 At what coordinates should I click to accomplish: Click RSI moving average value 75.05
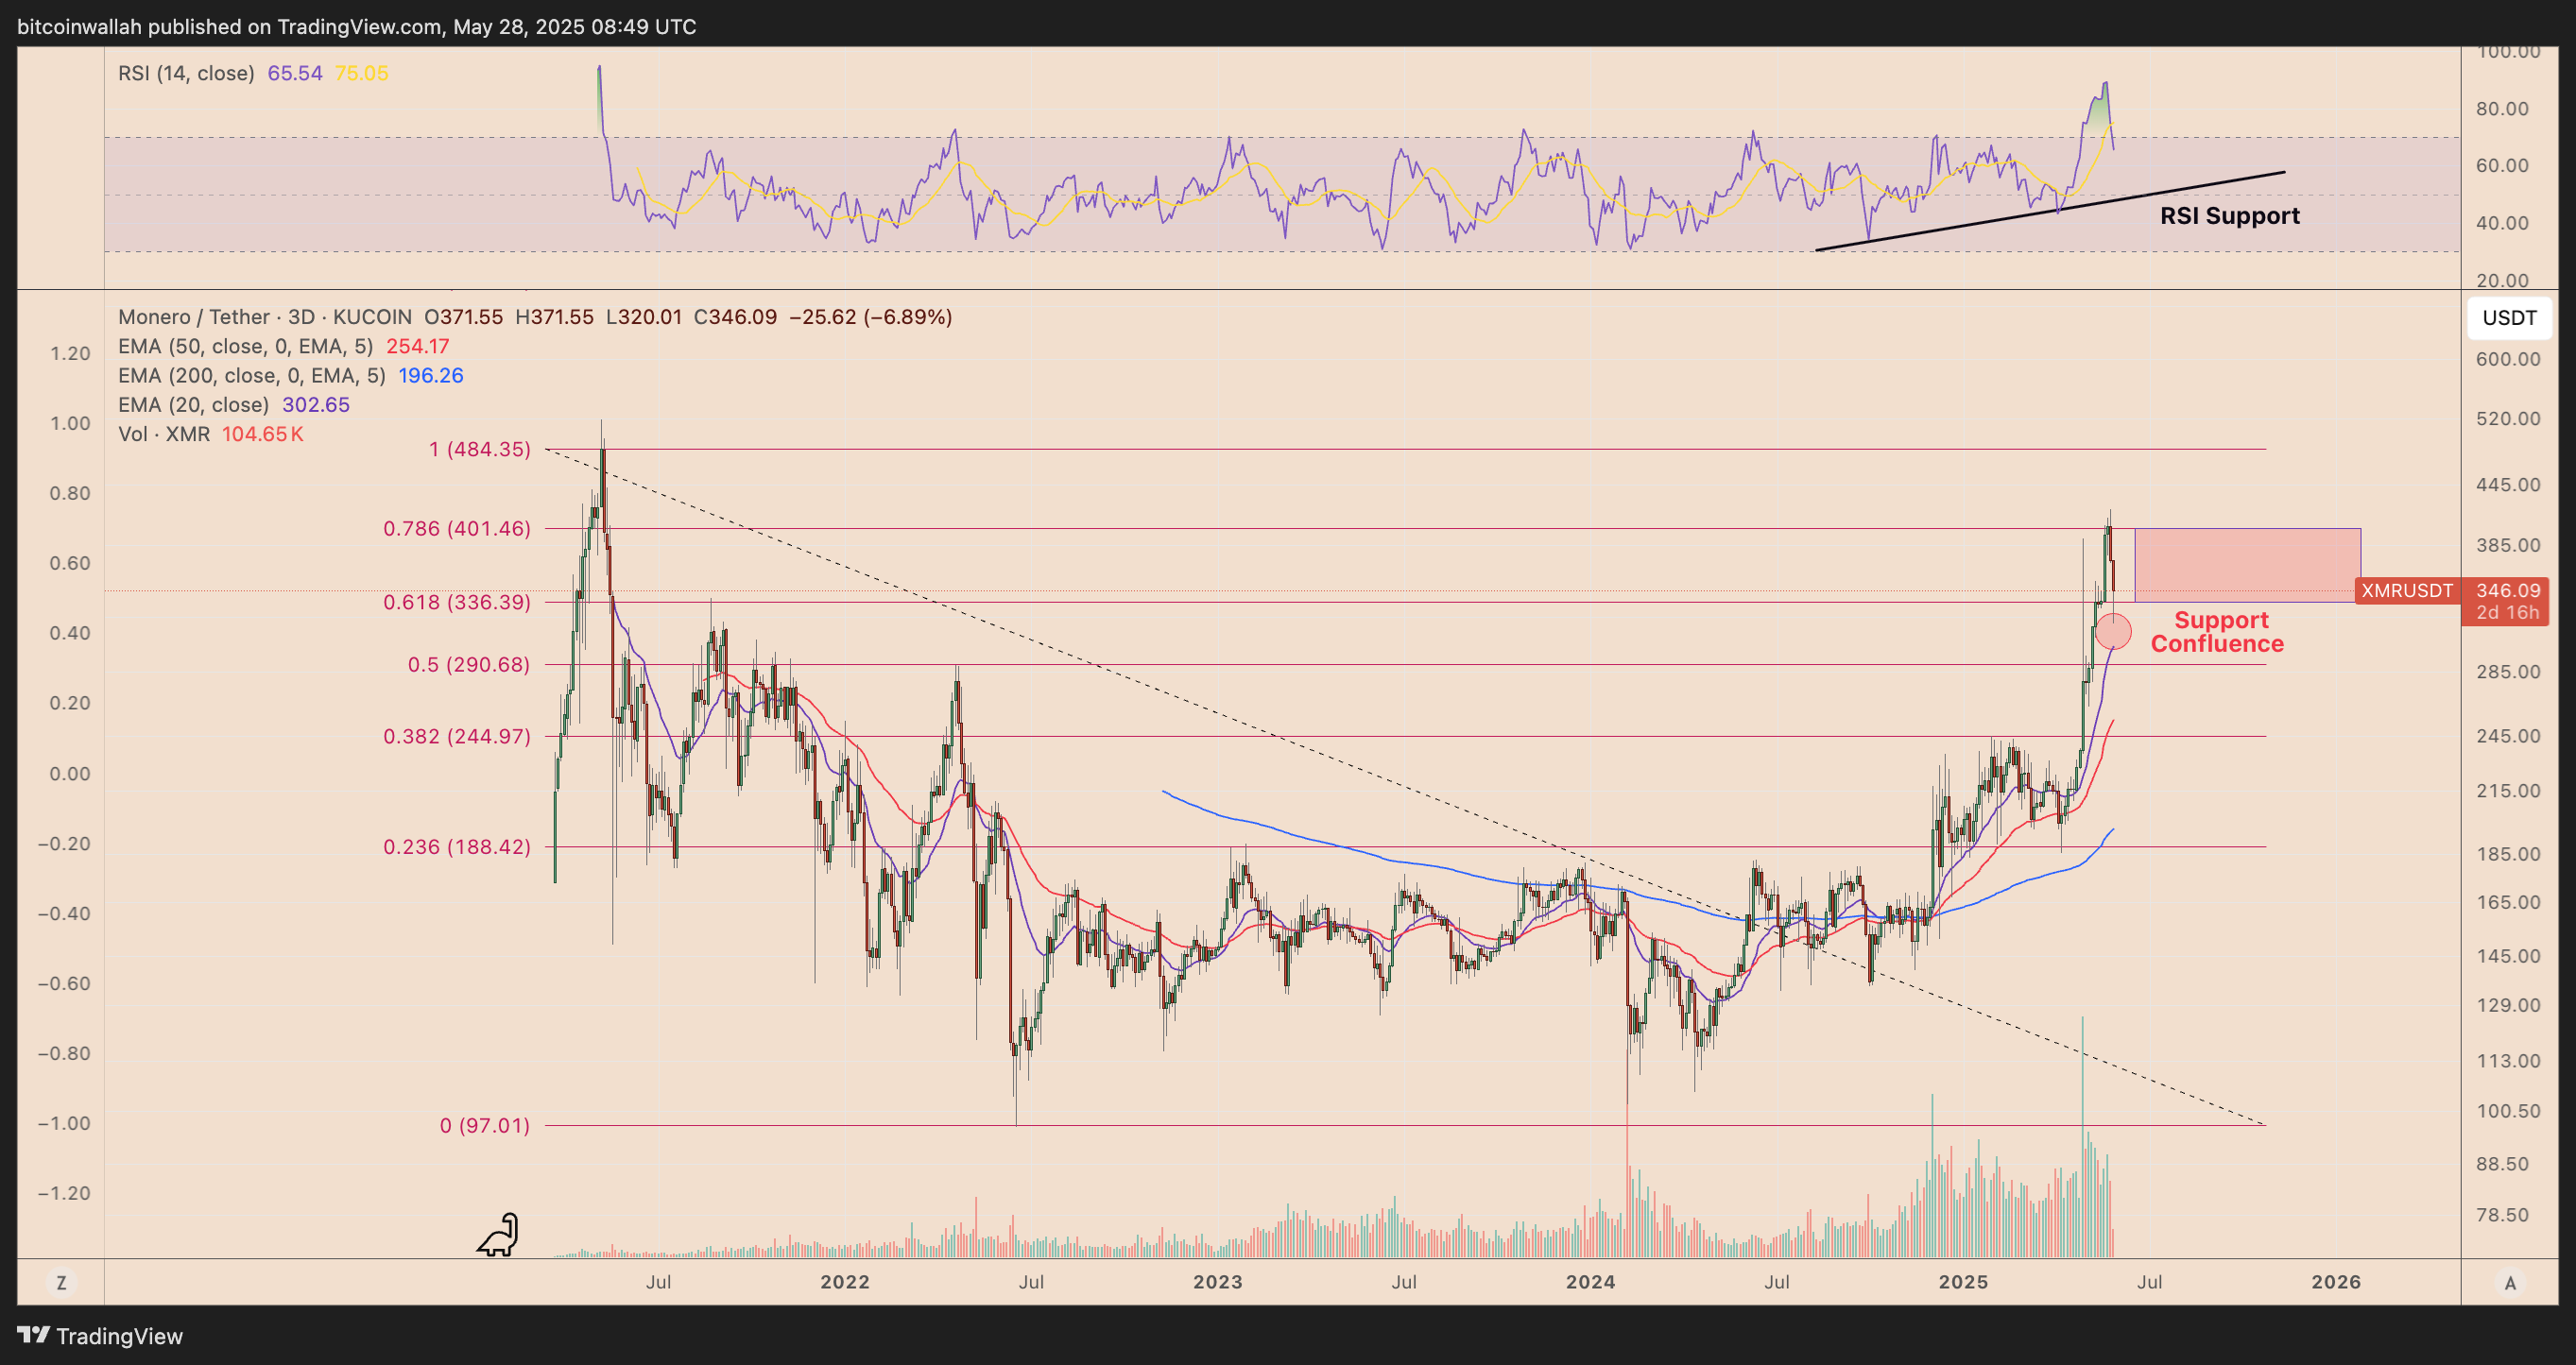pyautogui.click(x=361, y=73)
